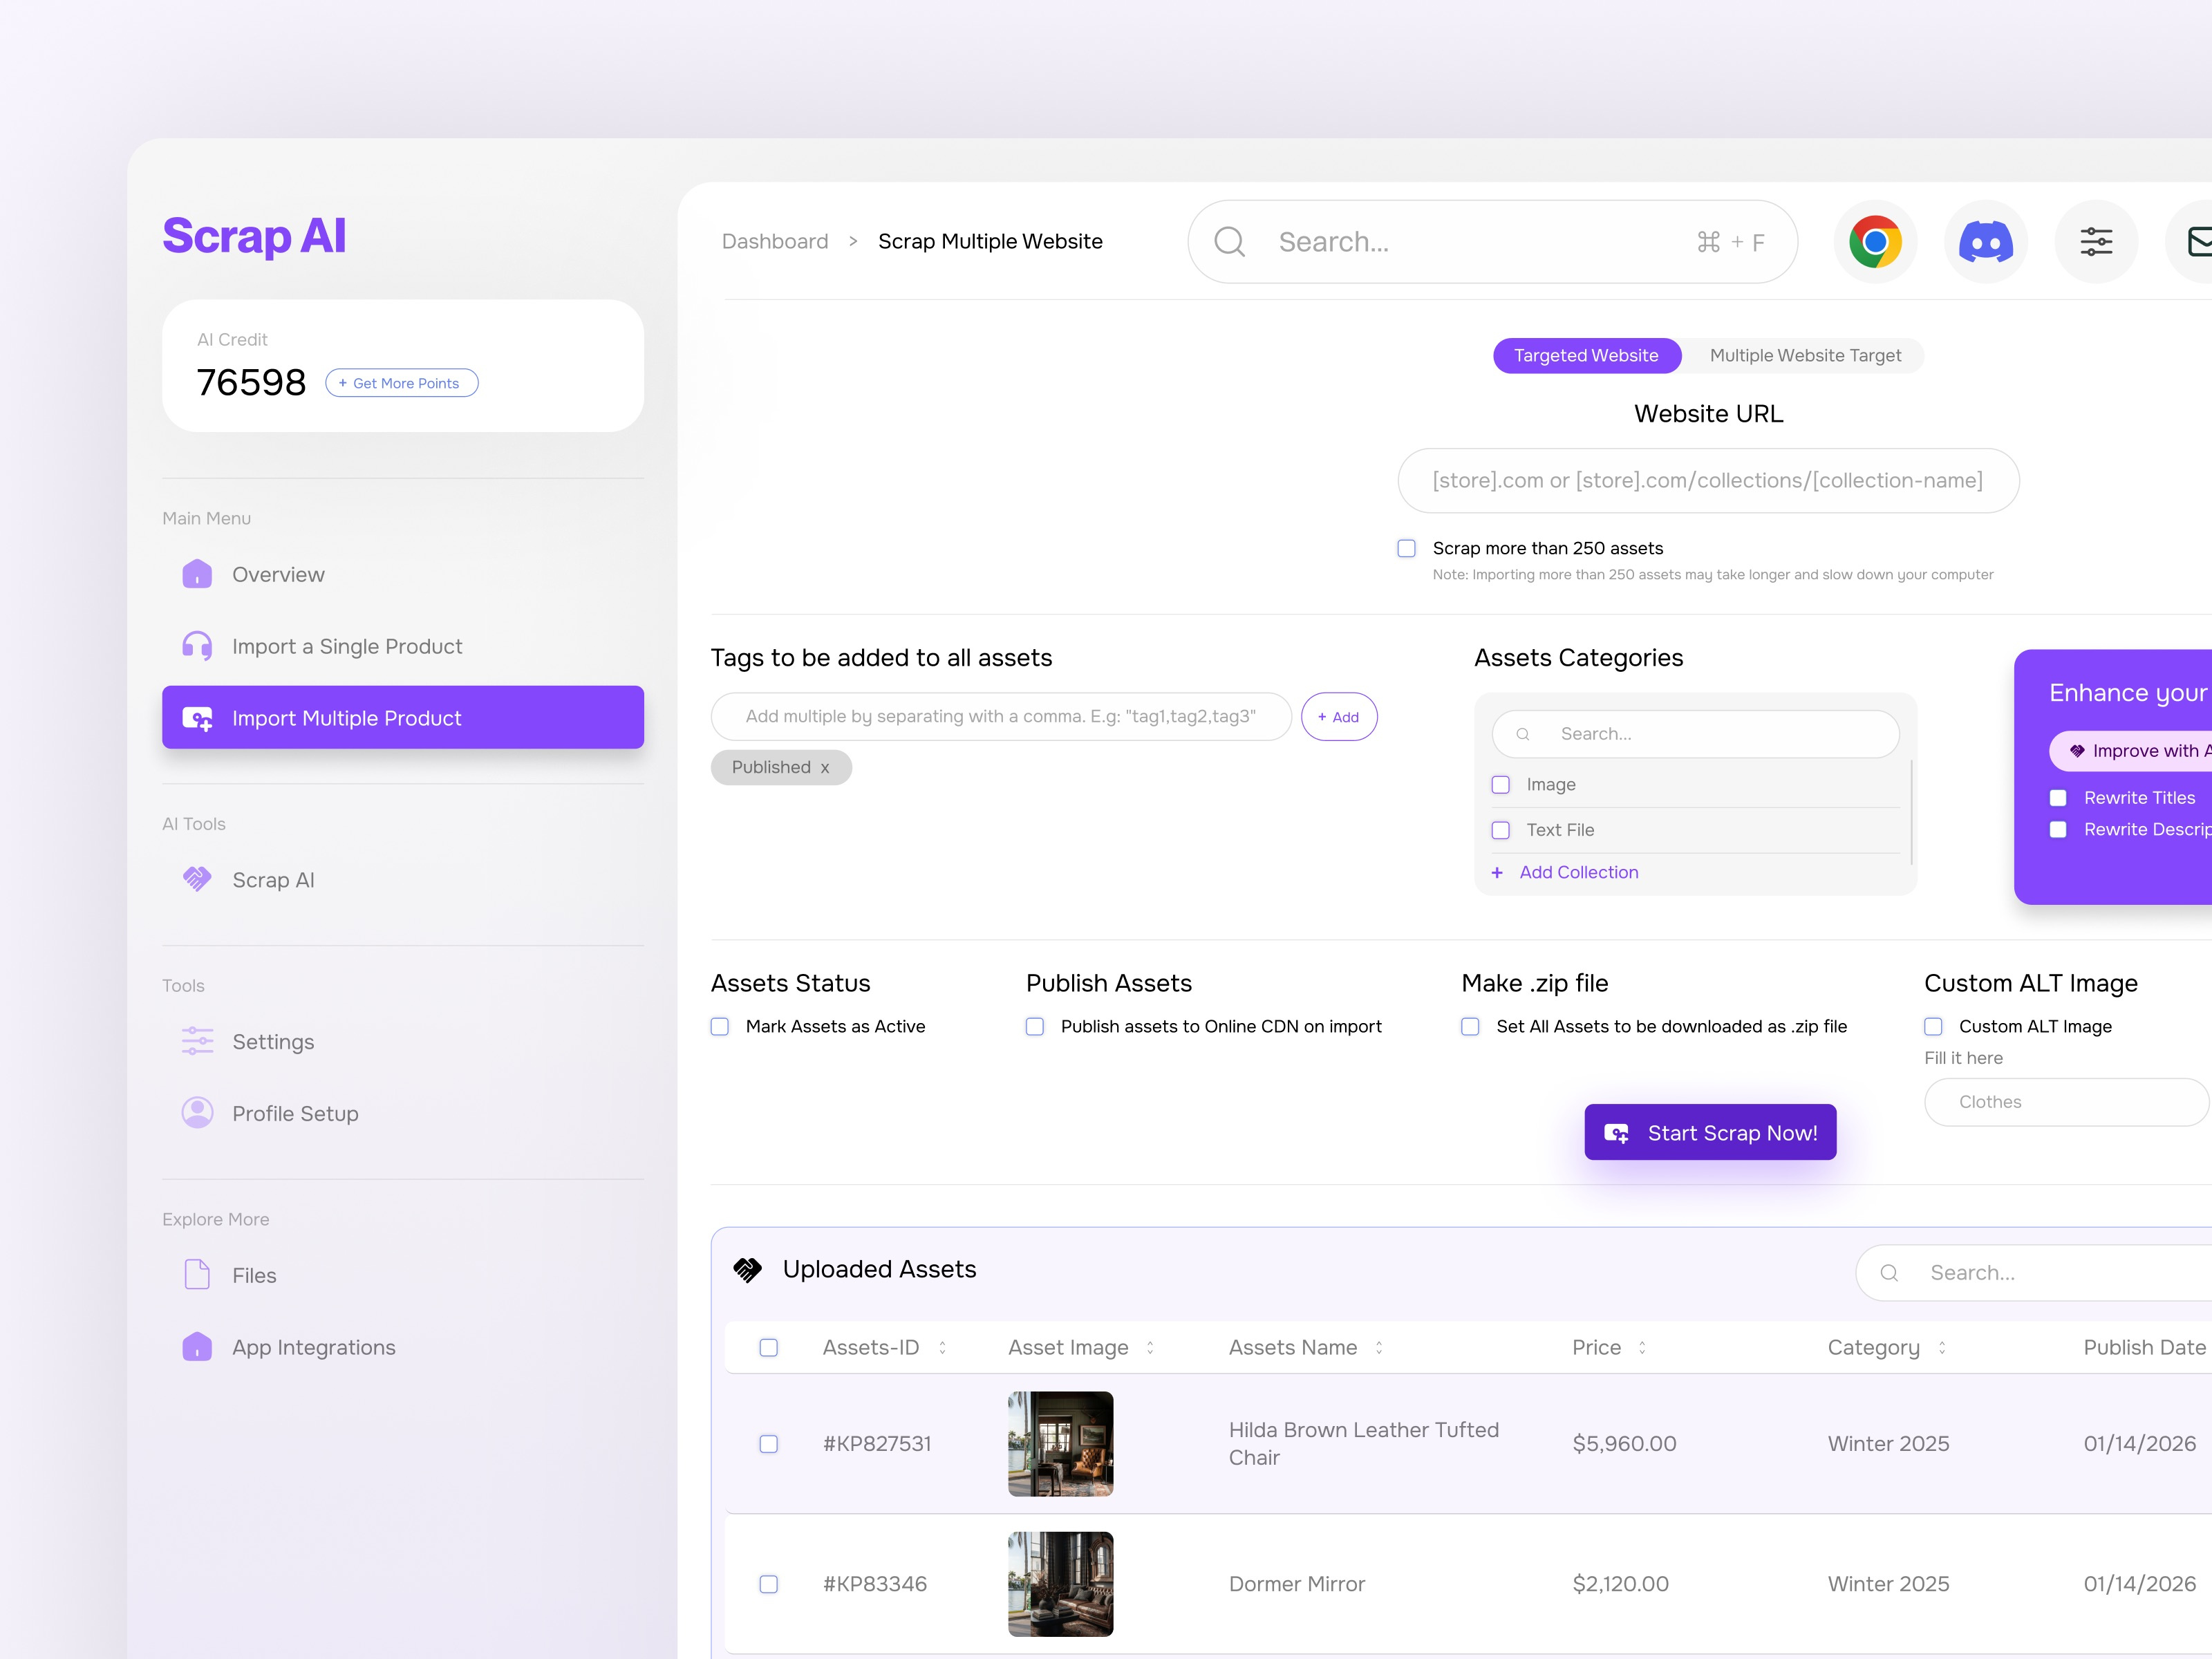Click the Website URL input field
The height and width of the screenshot is (1659, 2212).
tap(1708, 481)
